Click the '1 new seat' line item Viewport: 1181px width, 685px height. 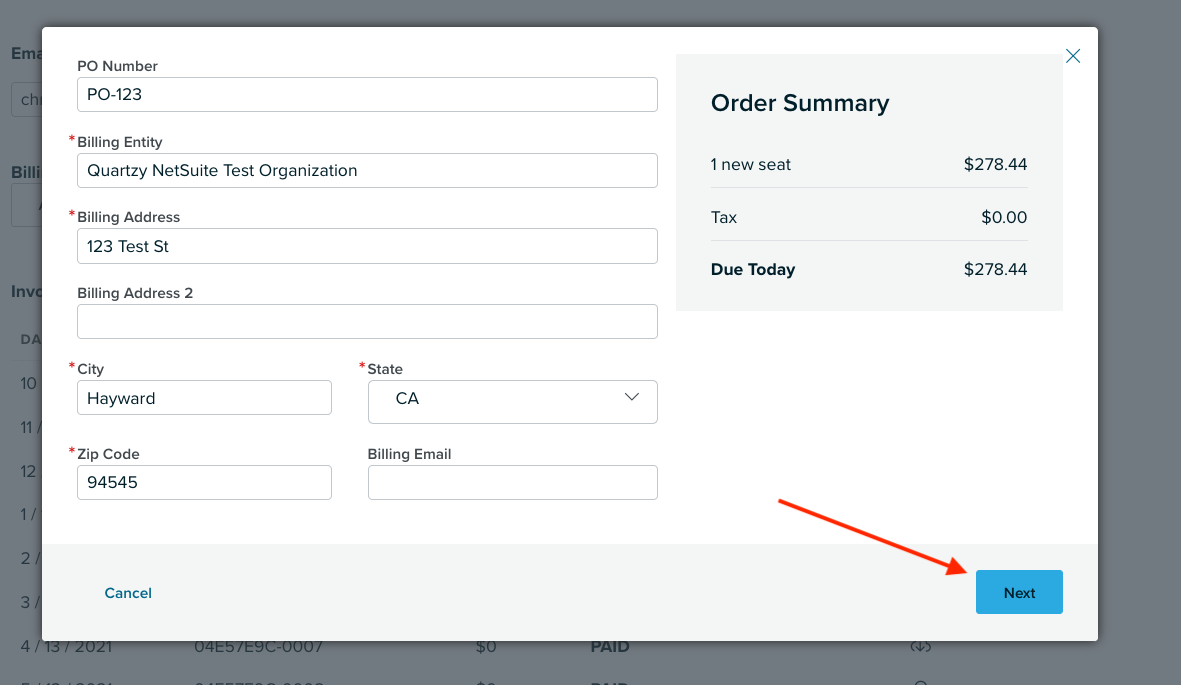pos(750,164)
